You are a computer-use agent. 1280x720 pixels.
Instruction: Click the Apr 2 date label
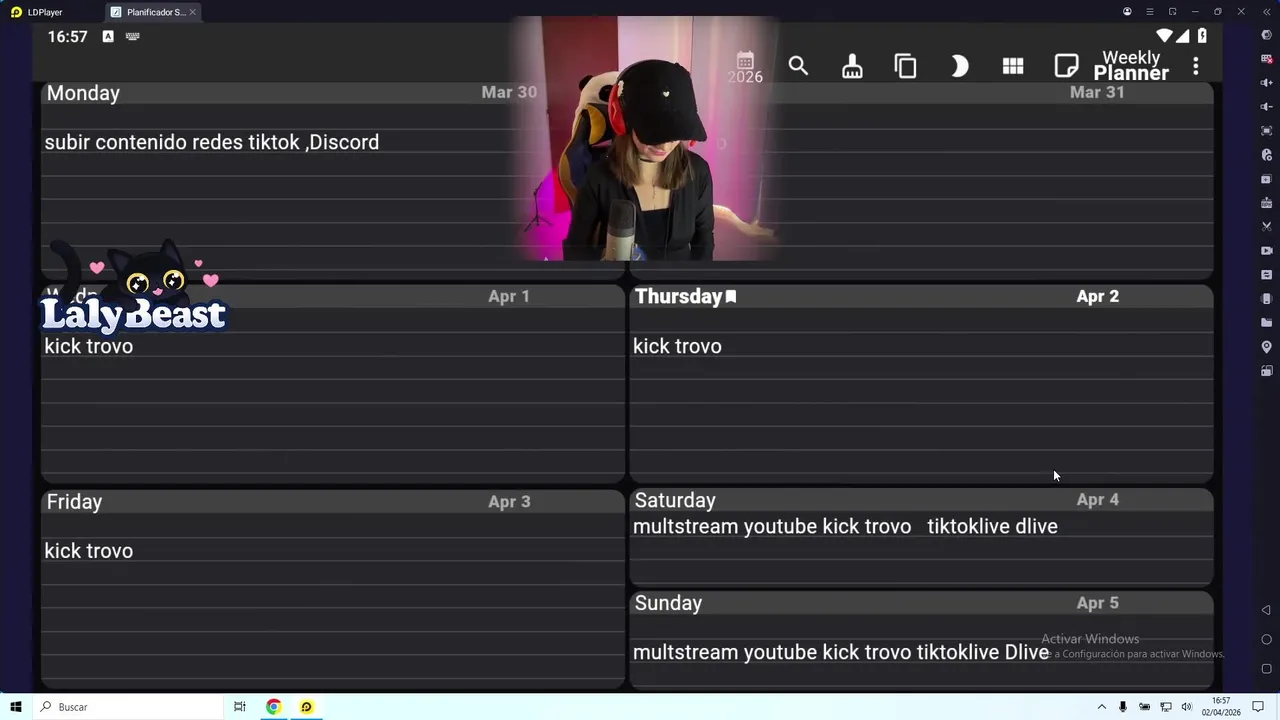[x=1097, y=296]
